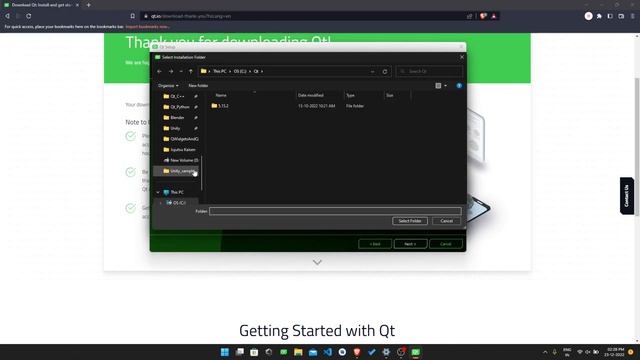Click OS (C:) in breadcrumb path
This screenshot has height=360, width=640.
tap(240, 71)
